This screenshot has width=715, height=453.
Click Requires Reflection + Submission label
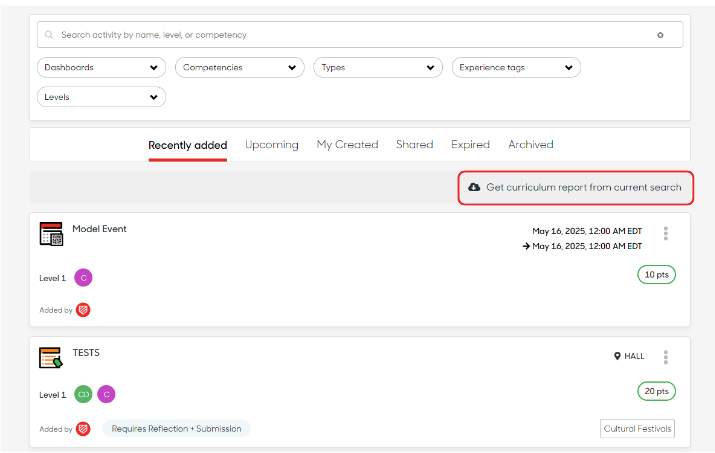click(176, 428)
